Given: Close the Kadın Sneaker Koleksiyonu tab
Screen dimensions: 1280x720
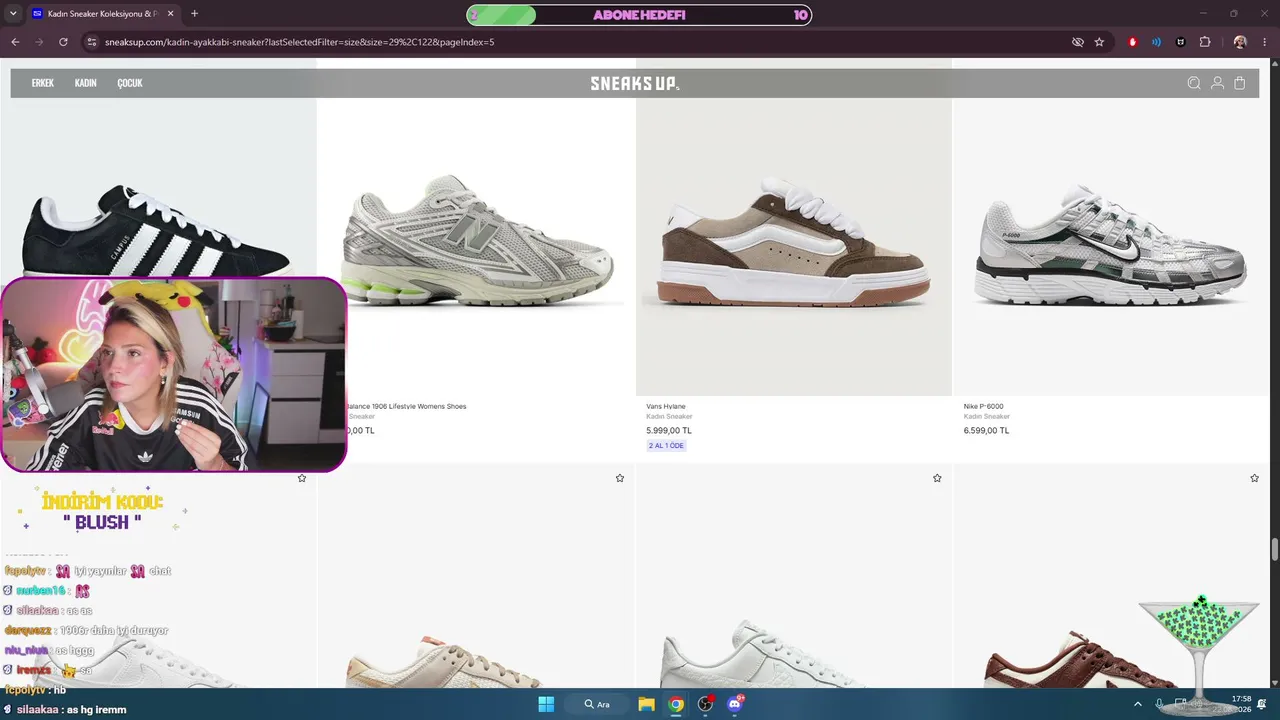Looking at the screenshot, I should (170, 14).
